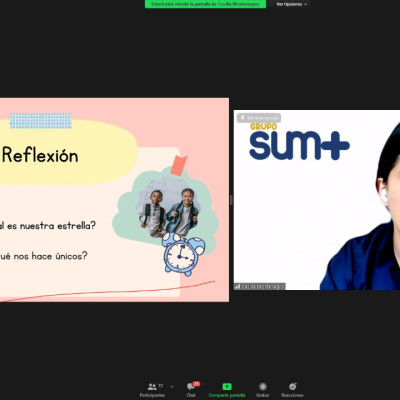Viewport: 400px width, 400px height.
Task: Click the chevron next to Ver Opciones
Action: (305, 4)
